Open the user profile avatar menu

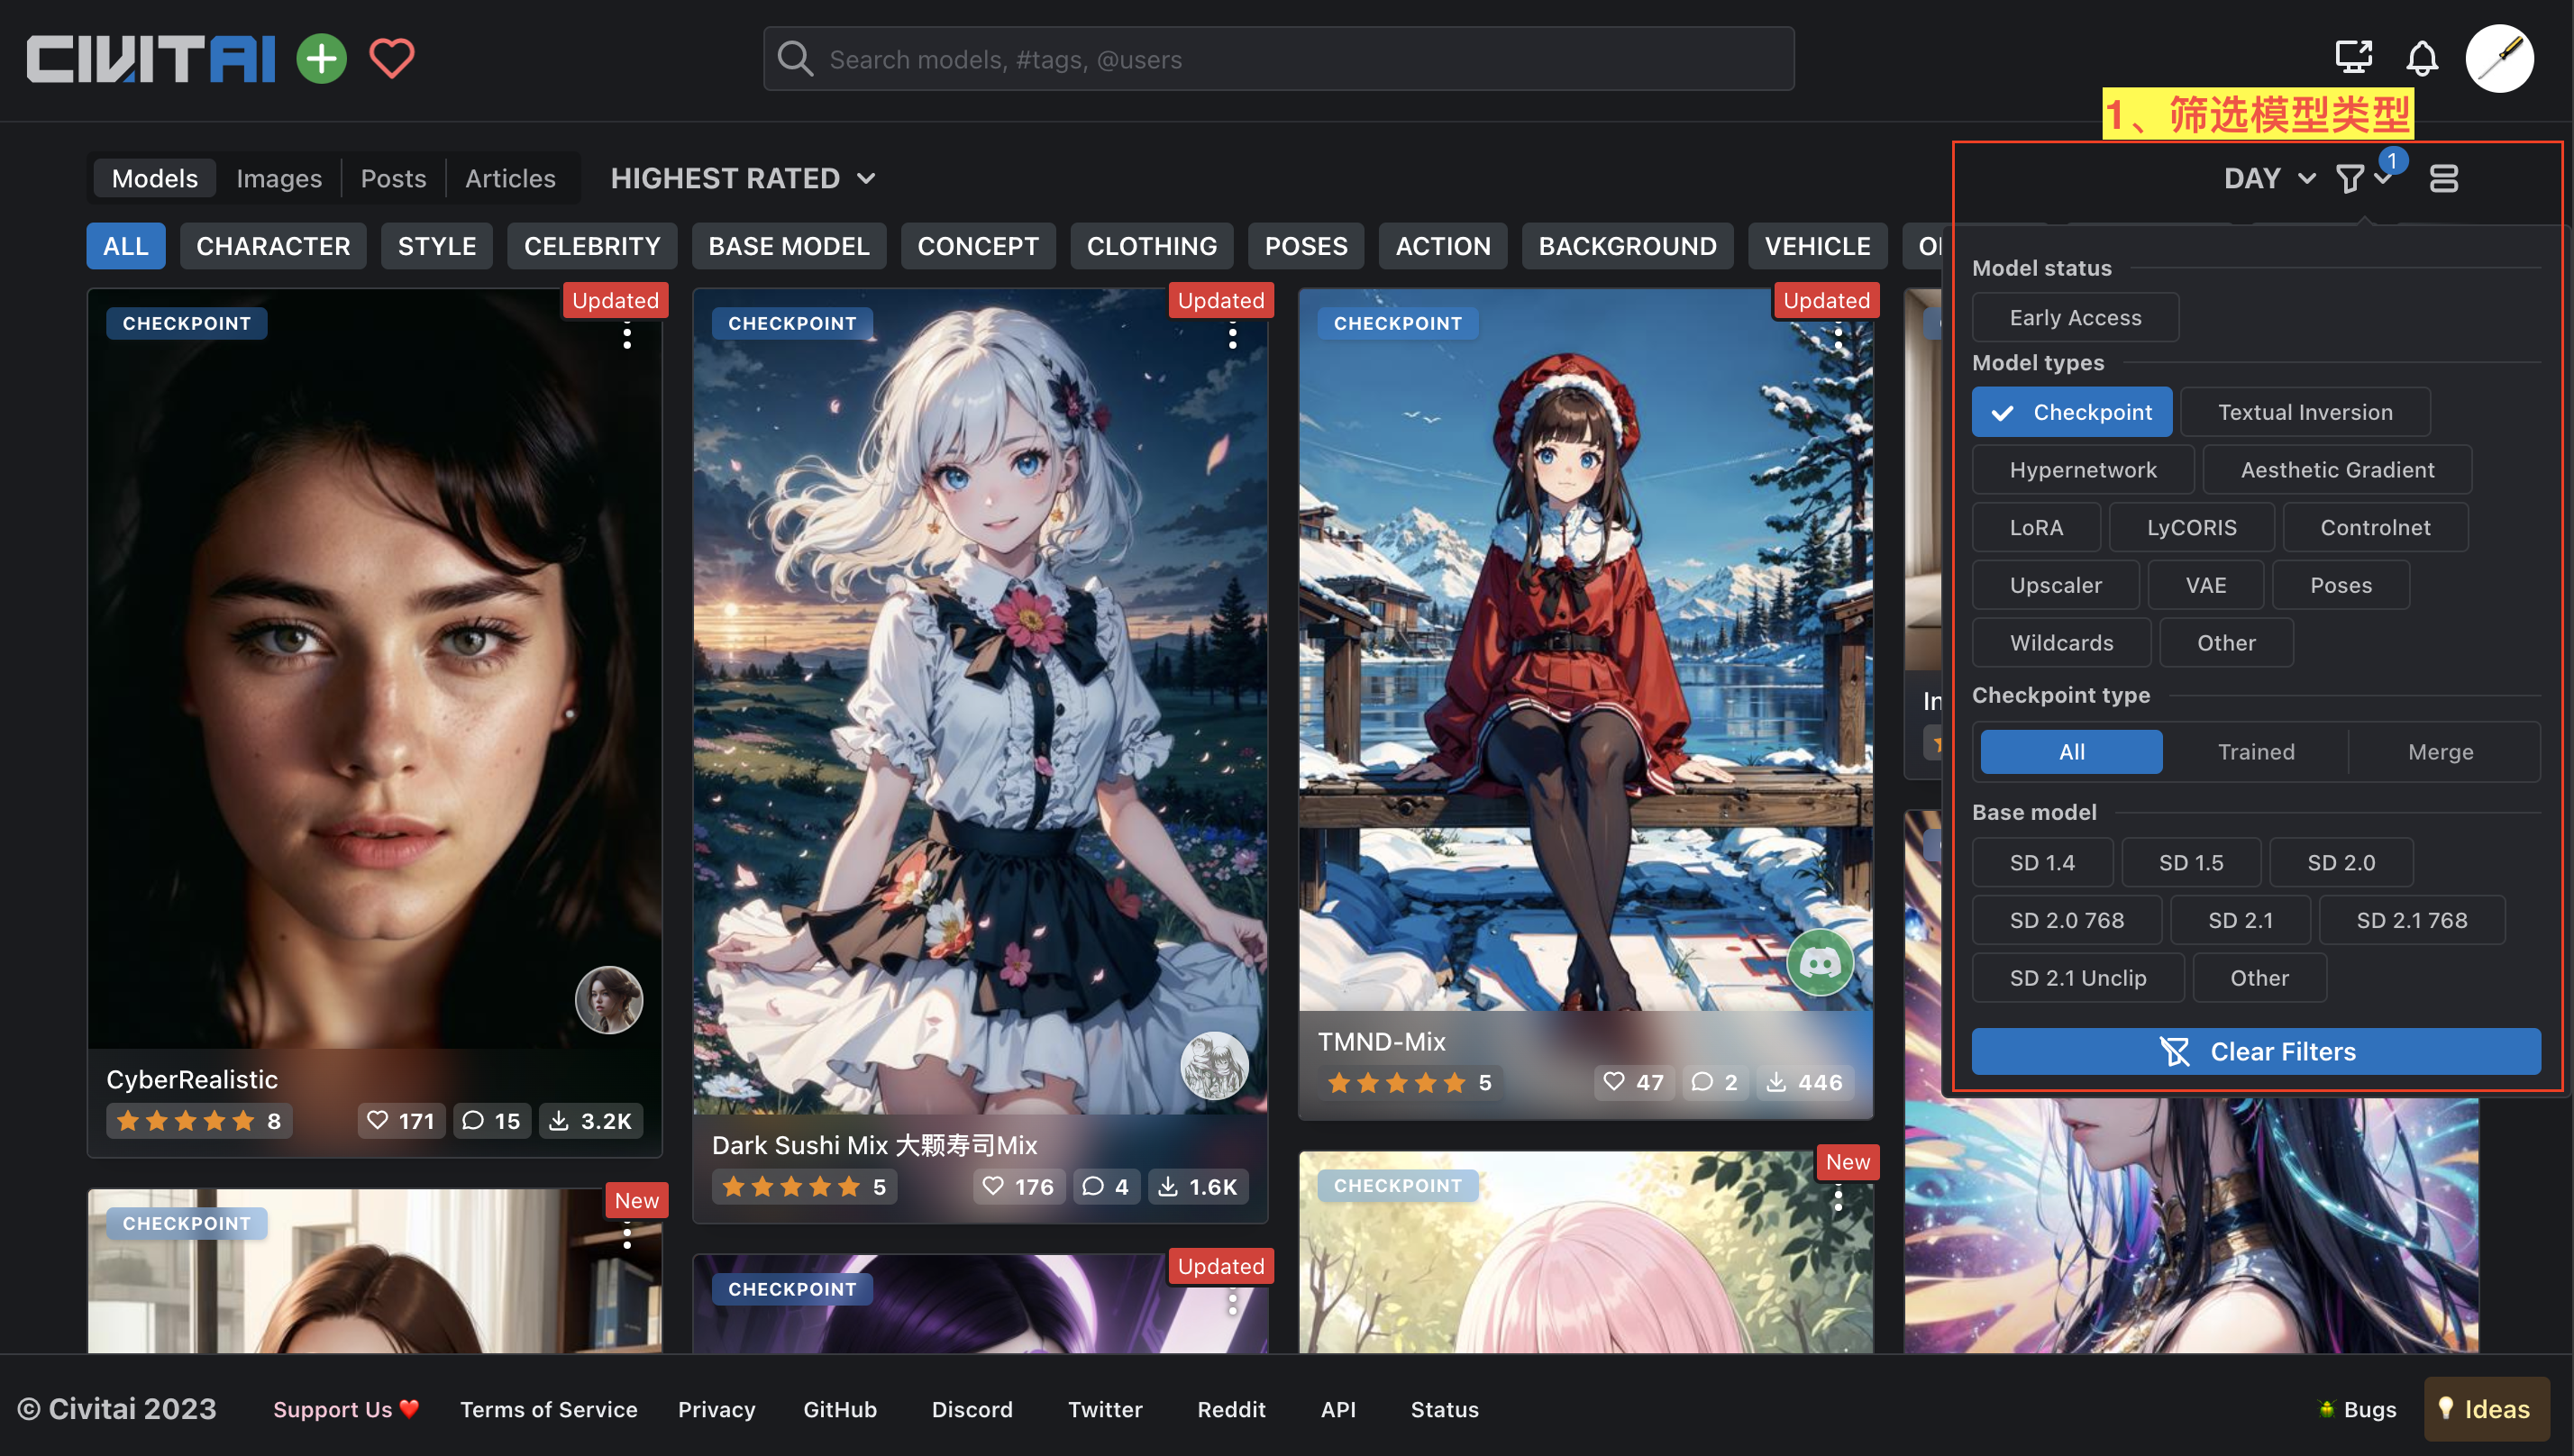(x=2498, y=58)
